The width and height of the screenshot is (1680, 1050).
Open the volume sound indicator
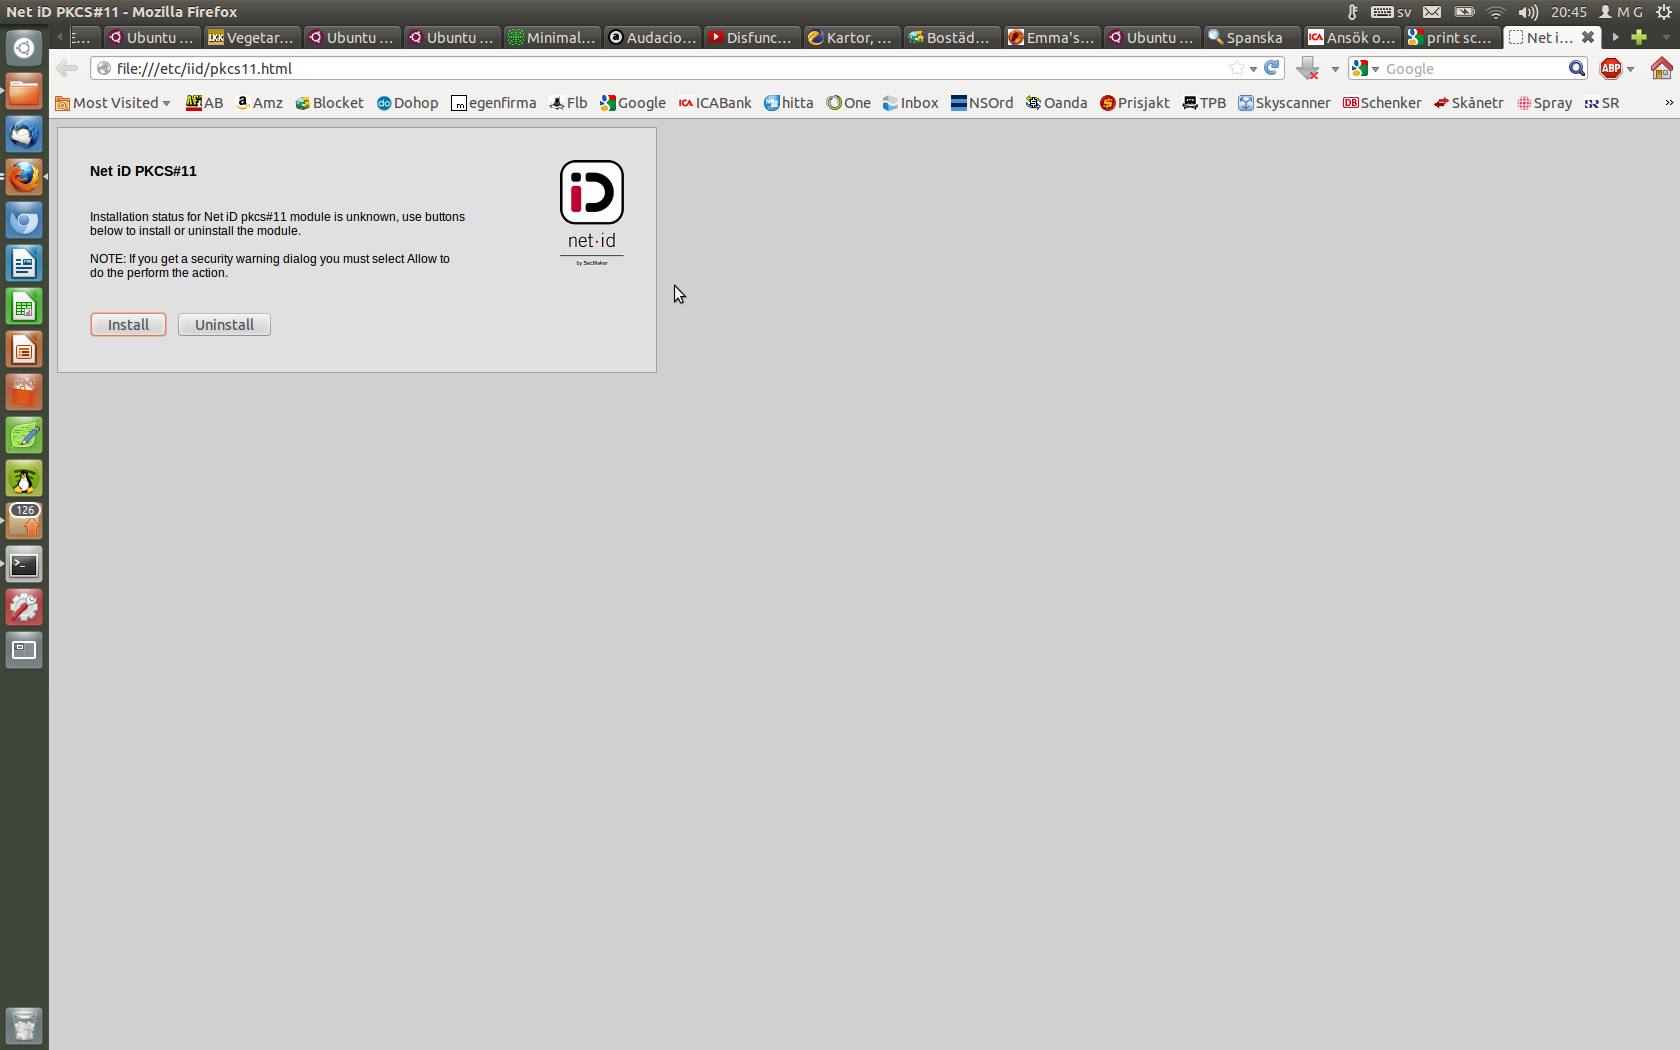1528,12
